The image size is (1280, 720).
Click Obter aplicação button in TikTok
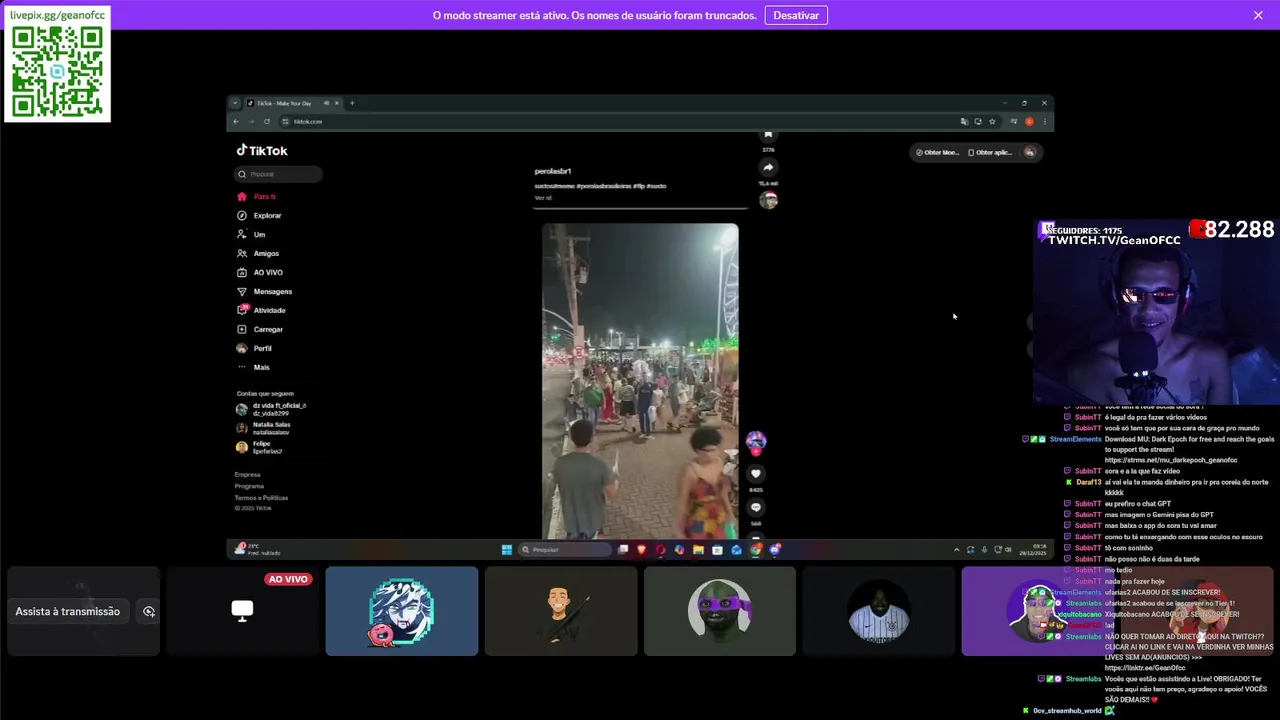pyautogui.click(x=990, y=152)
